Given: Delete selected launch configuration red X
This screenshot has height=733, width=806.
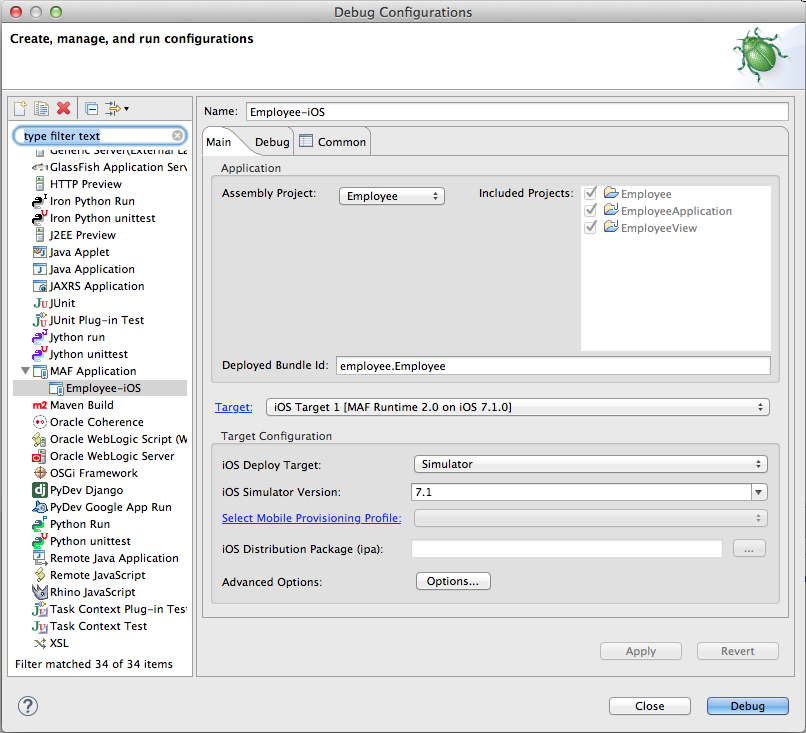Looking at the screenshot, I should (64, 108).
